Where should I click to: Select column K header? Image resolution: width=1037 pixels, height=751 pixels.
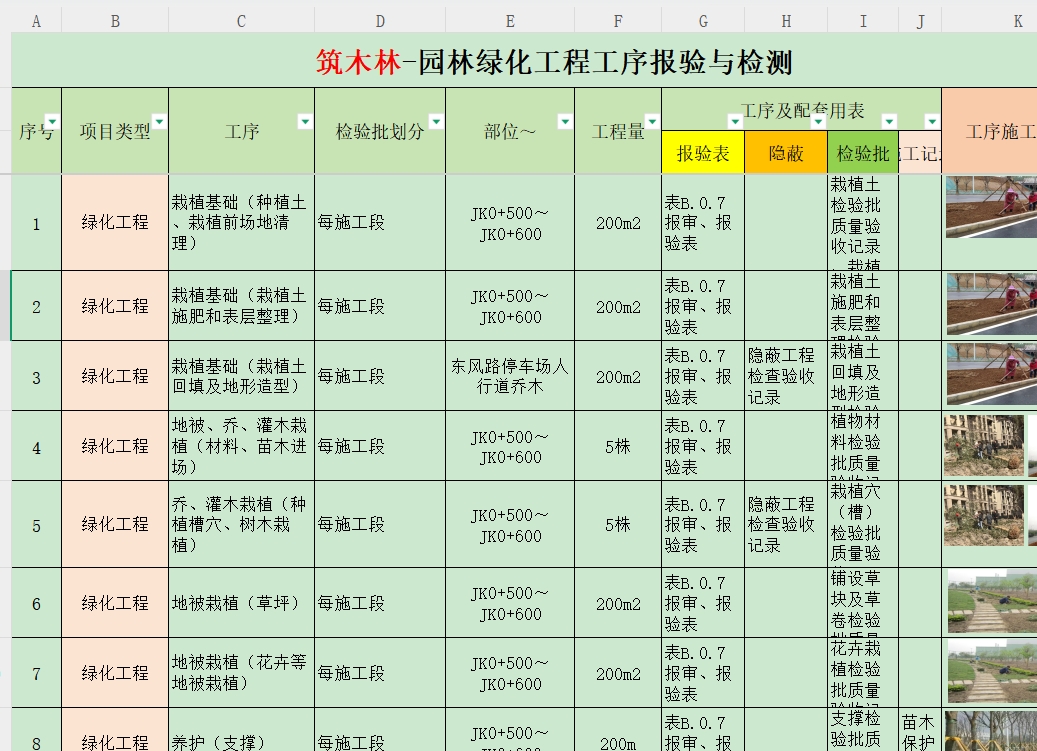click(989, 21)
